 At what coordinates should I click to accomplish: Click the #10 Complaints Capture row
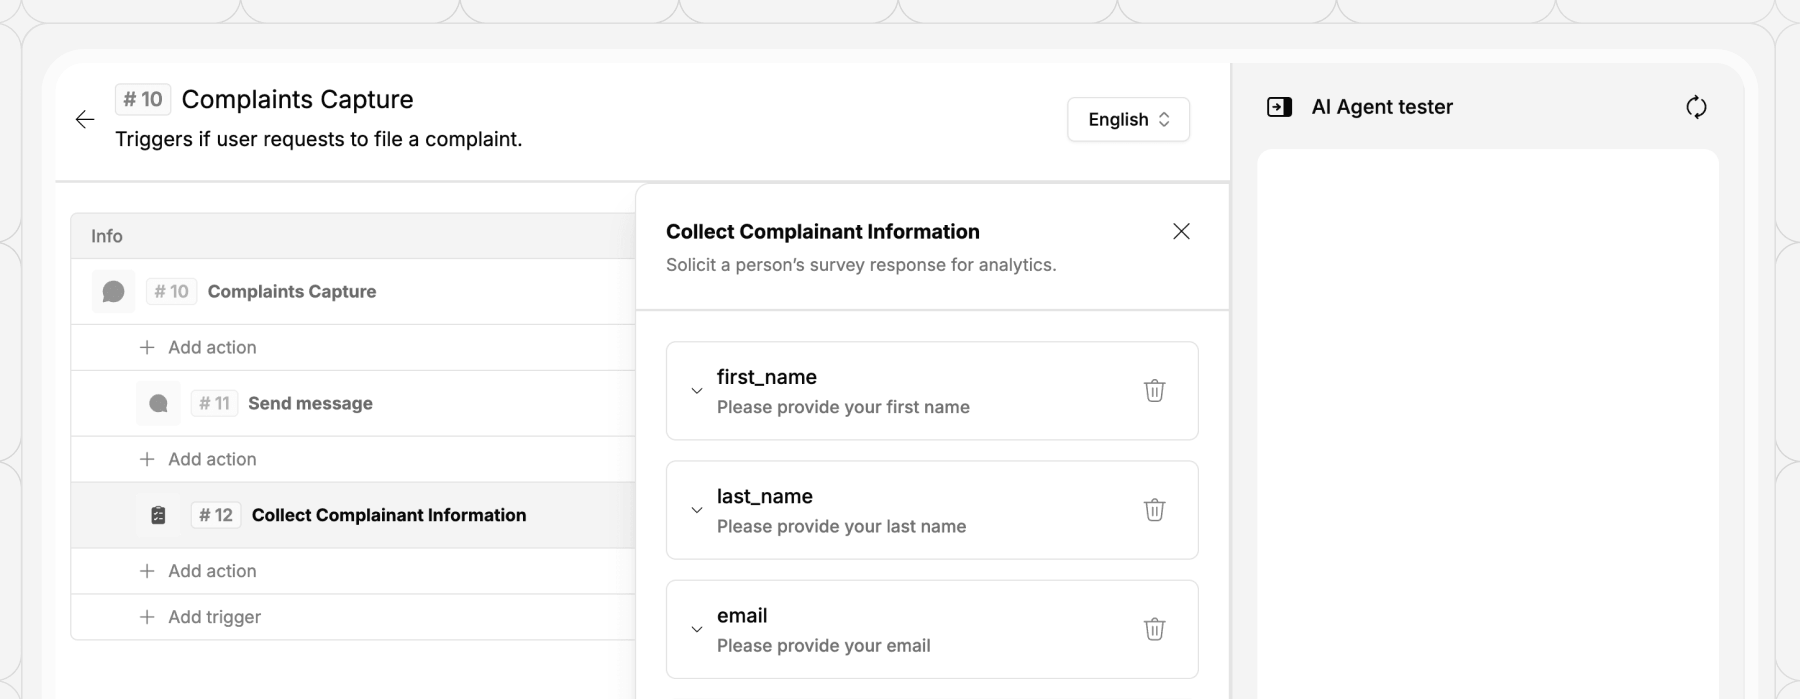(292, 292)
